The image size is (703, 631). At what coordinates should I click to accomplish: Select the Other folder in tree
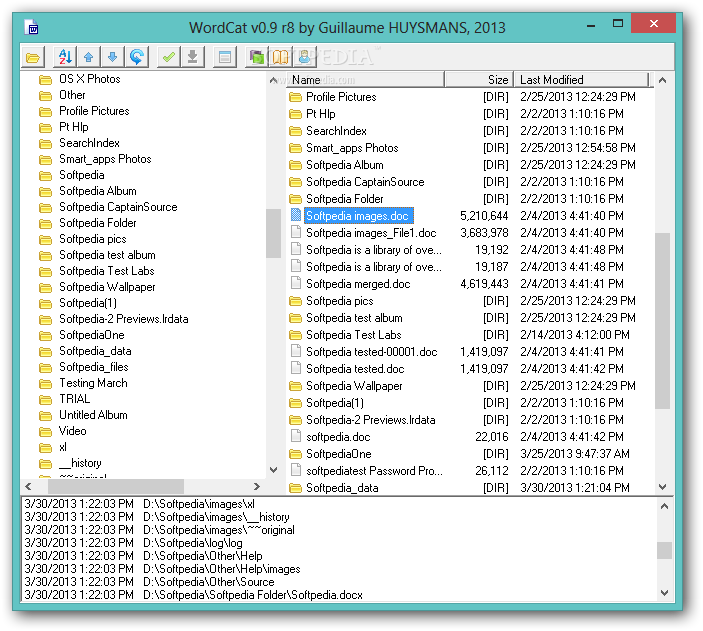tap(72, 95)
